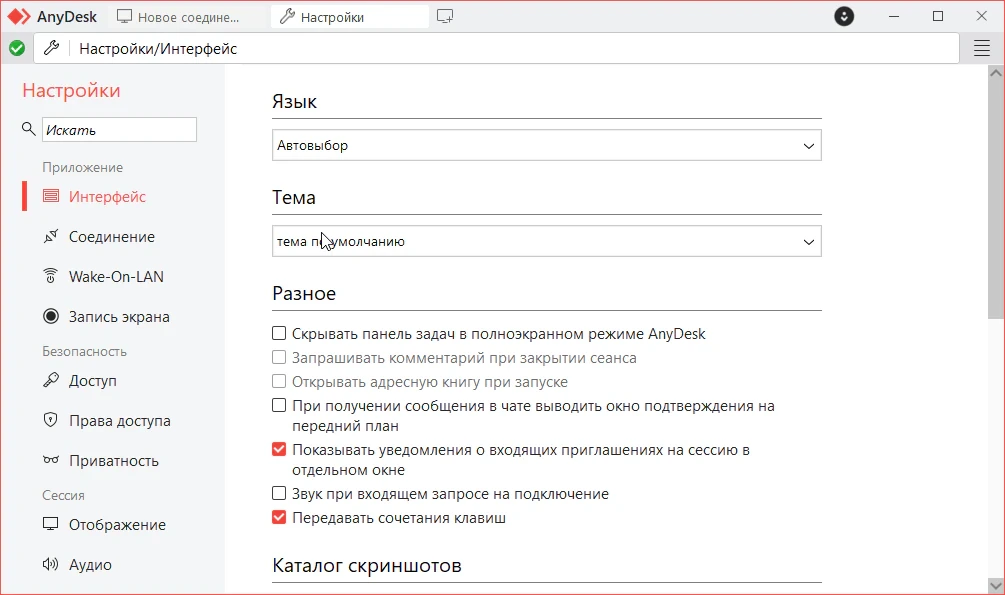
Task: Click the Соединение plug icon
Action: tap(51, 237)
